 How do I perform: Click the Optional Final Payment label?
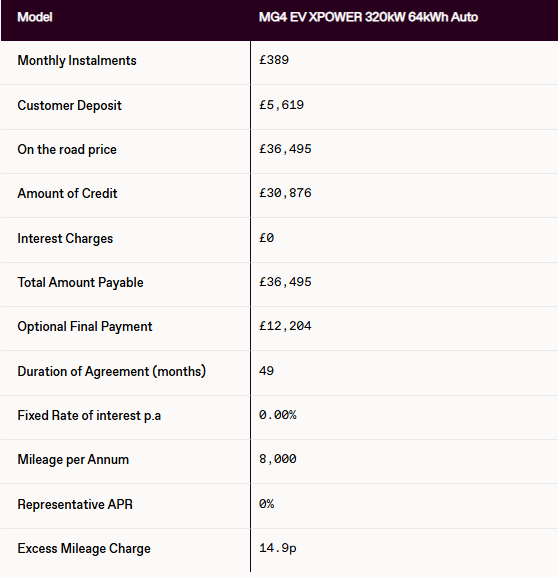(85, 327)
